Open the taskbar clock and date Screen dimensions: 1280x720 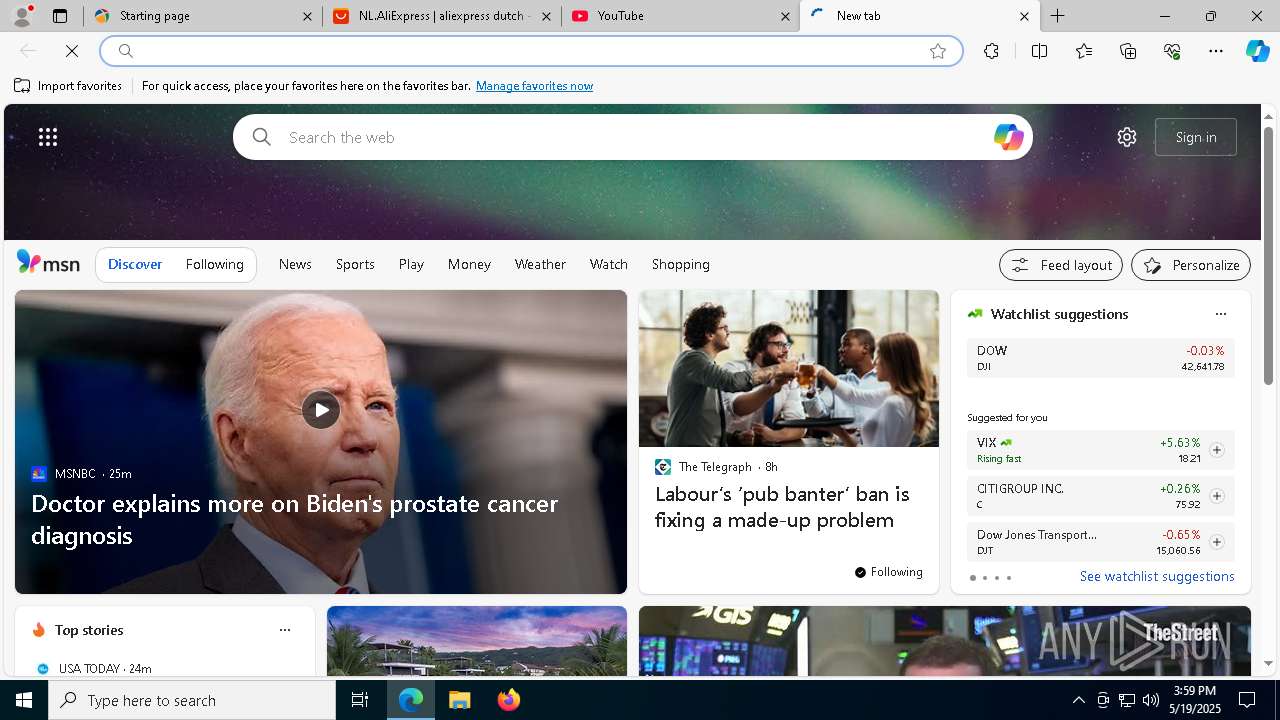coord(1195,700)
